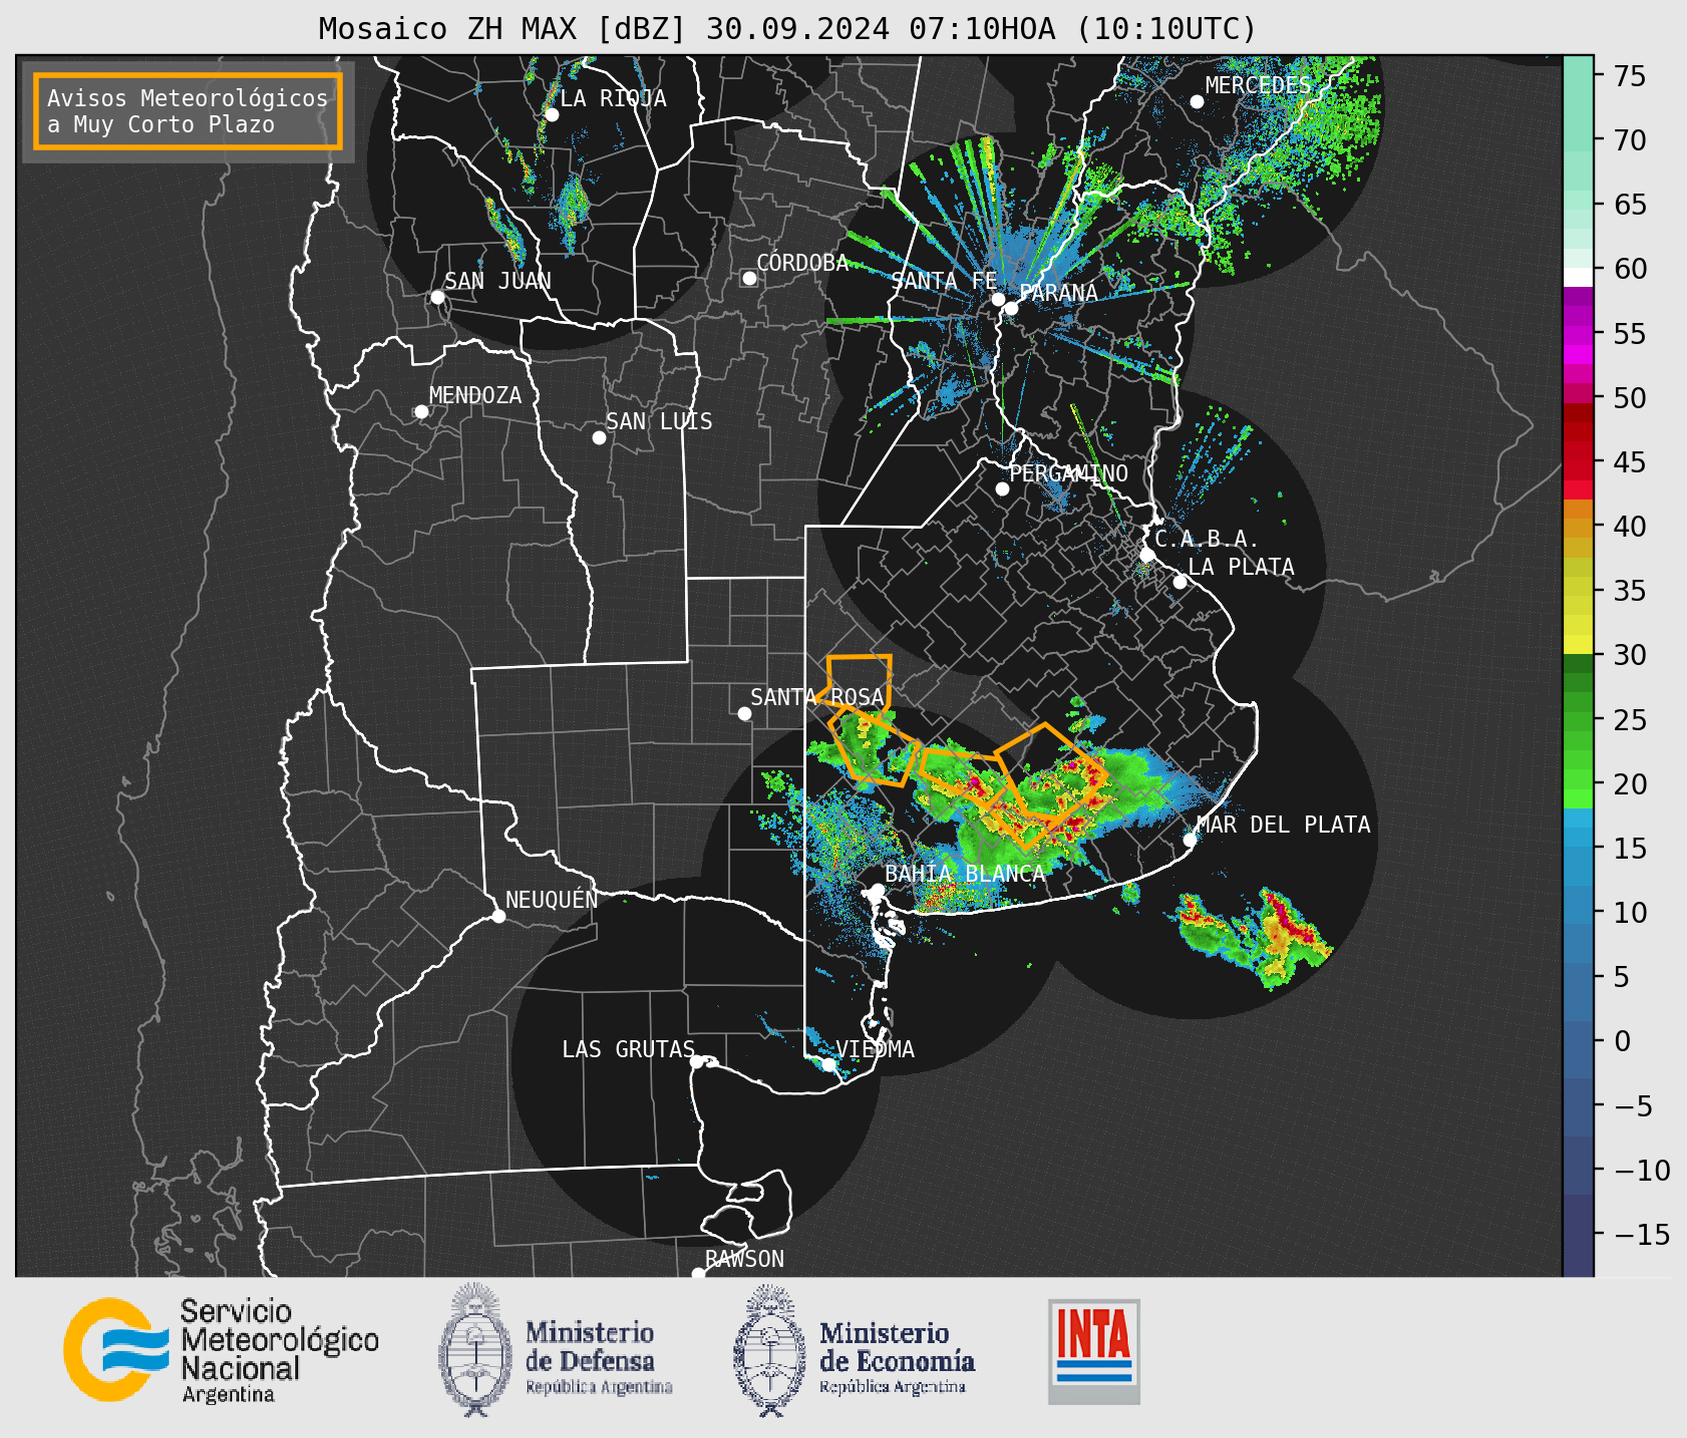Image resolution: width=1687 pixels, height=1438 pixels.
Task: Select the Avisos Meteorológicos a Muy Corto Plazo legend box
Action: [188, 110]
